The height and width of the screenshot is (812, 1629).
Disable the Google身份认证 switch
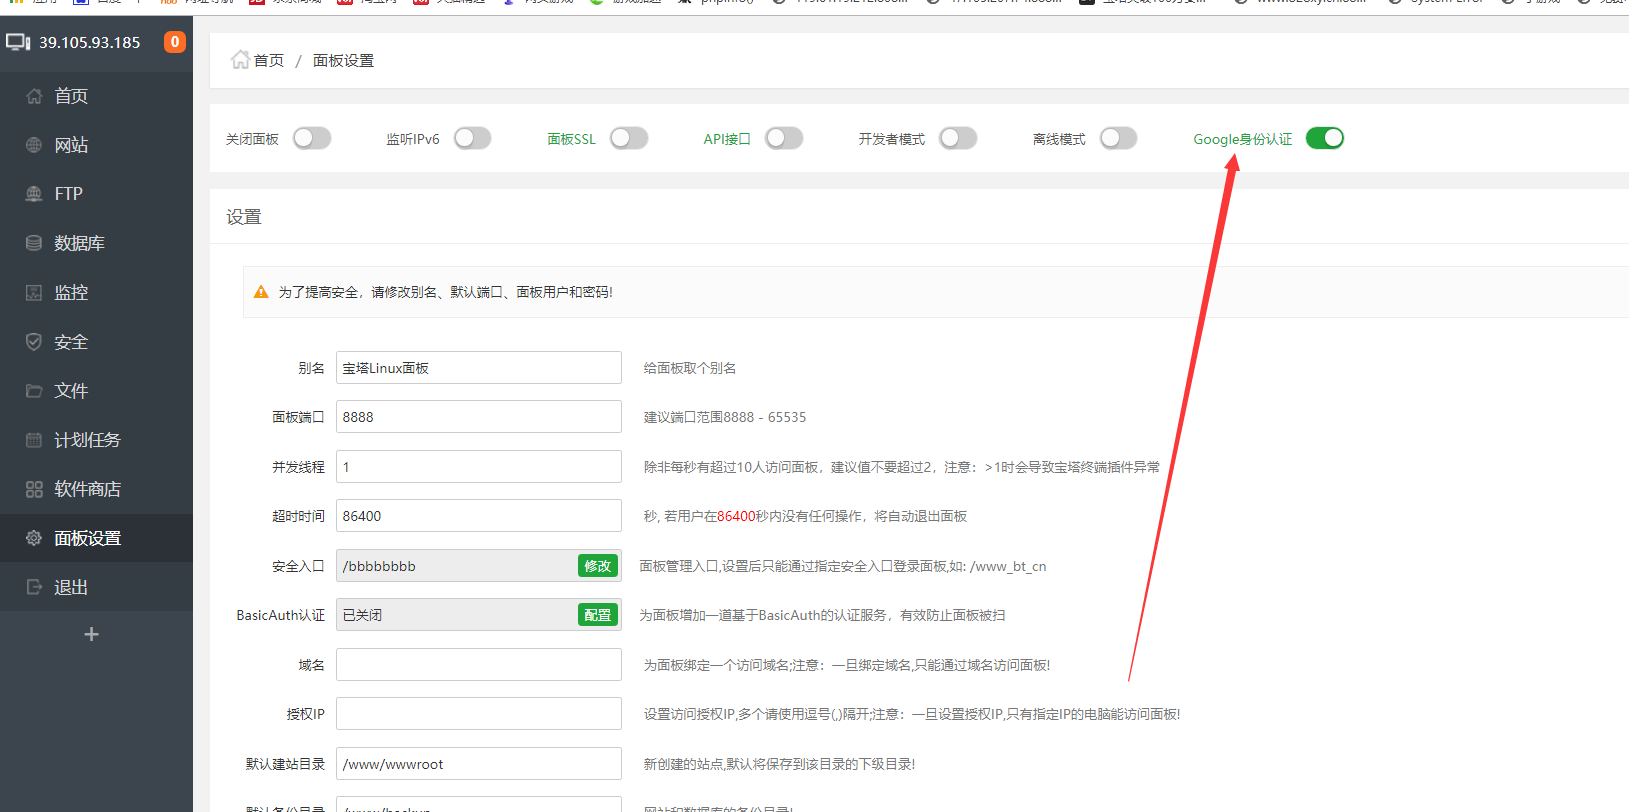click(1325, 138)
